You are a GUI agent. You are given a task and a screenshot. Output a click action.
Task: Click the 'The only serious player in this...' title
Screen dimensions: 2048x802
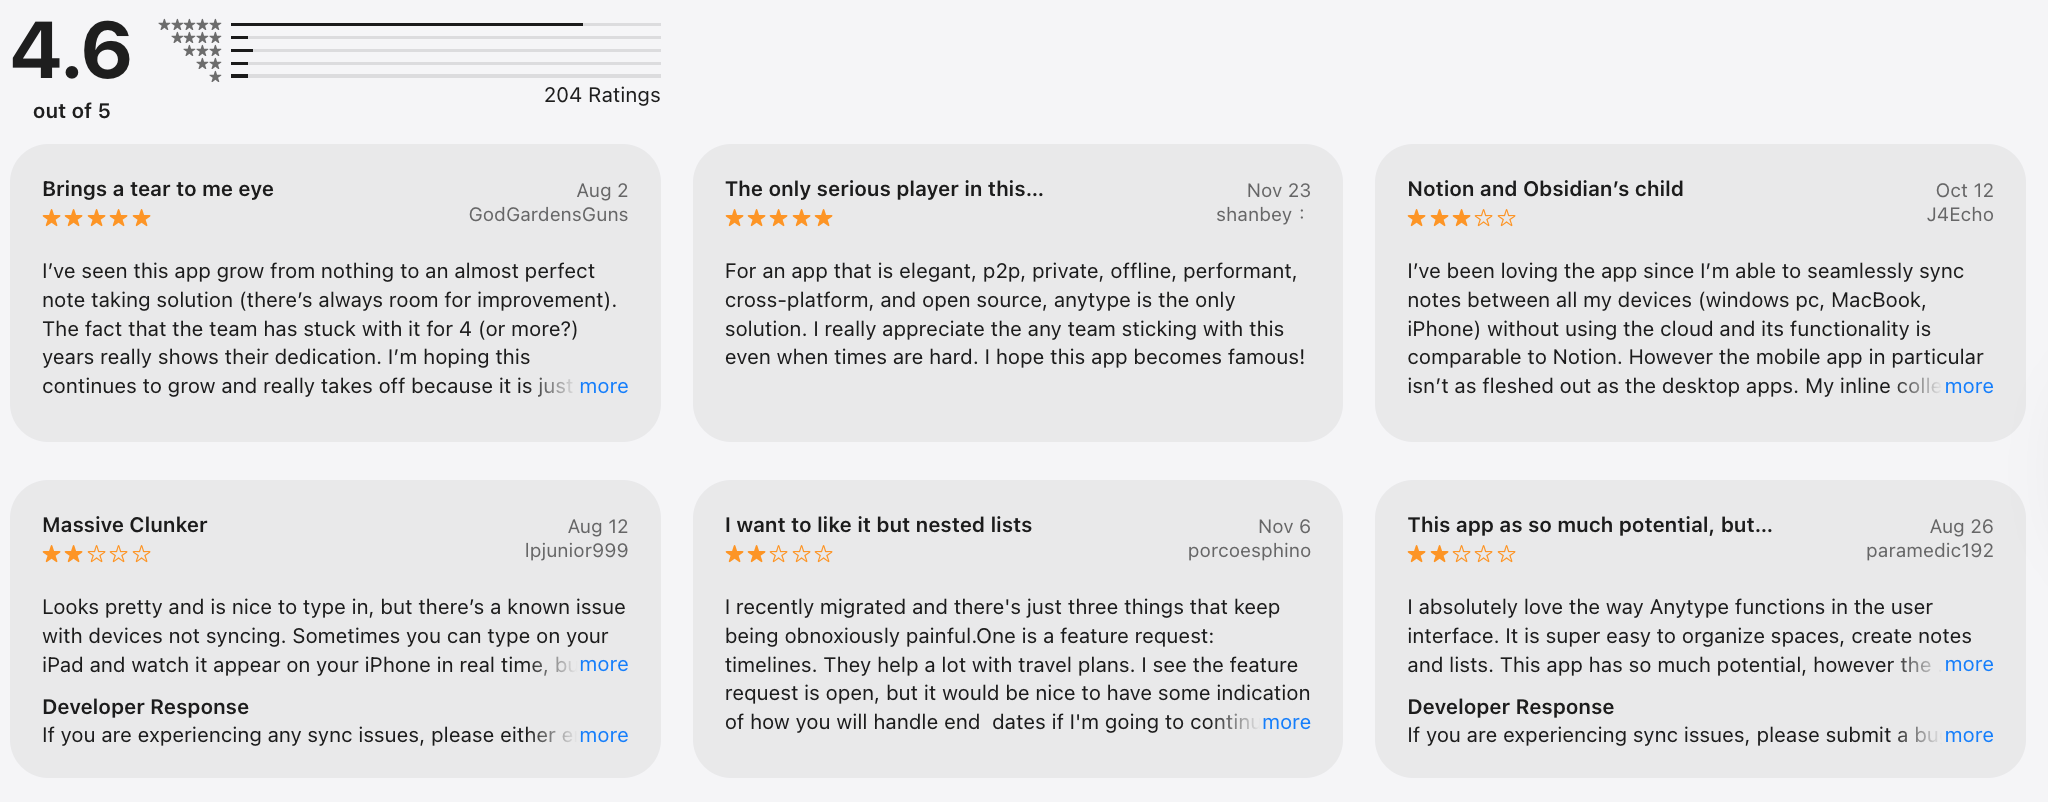click(x=884, y=189)
